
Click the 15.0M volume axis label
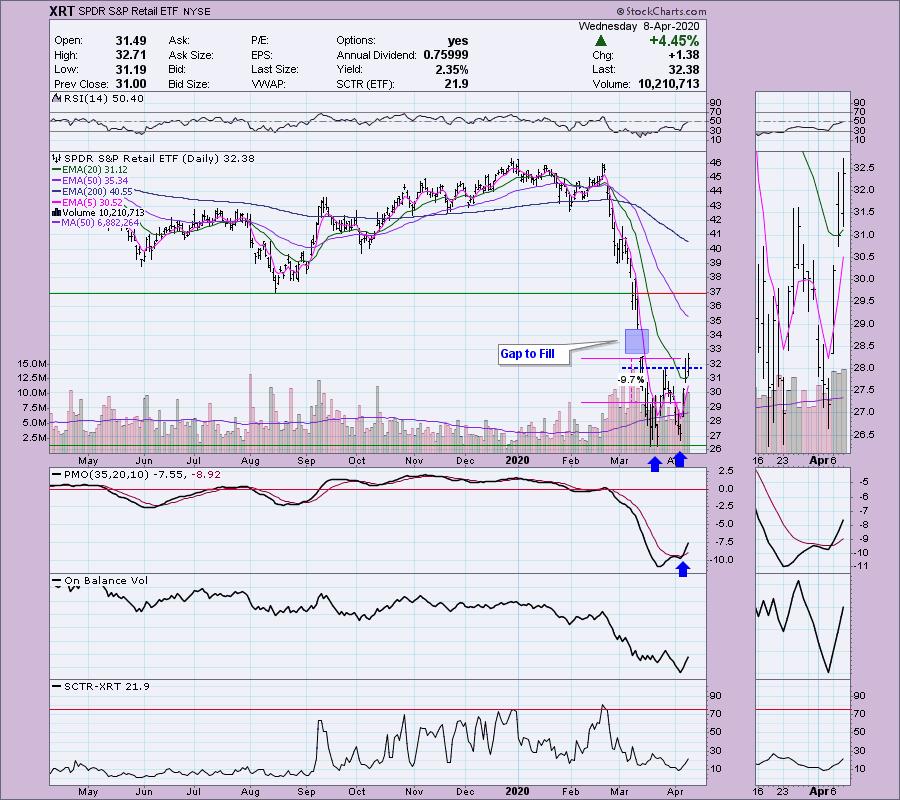[x=32, y=364]
